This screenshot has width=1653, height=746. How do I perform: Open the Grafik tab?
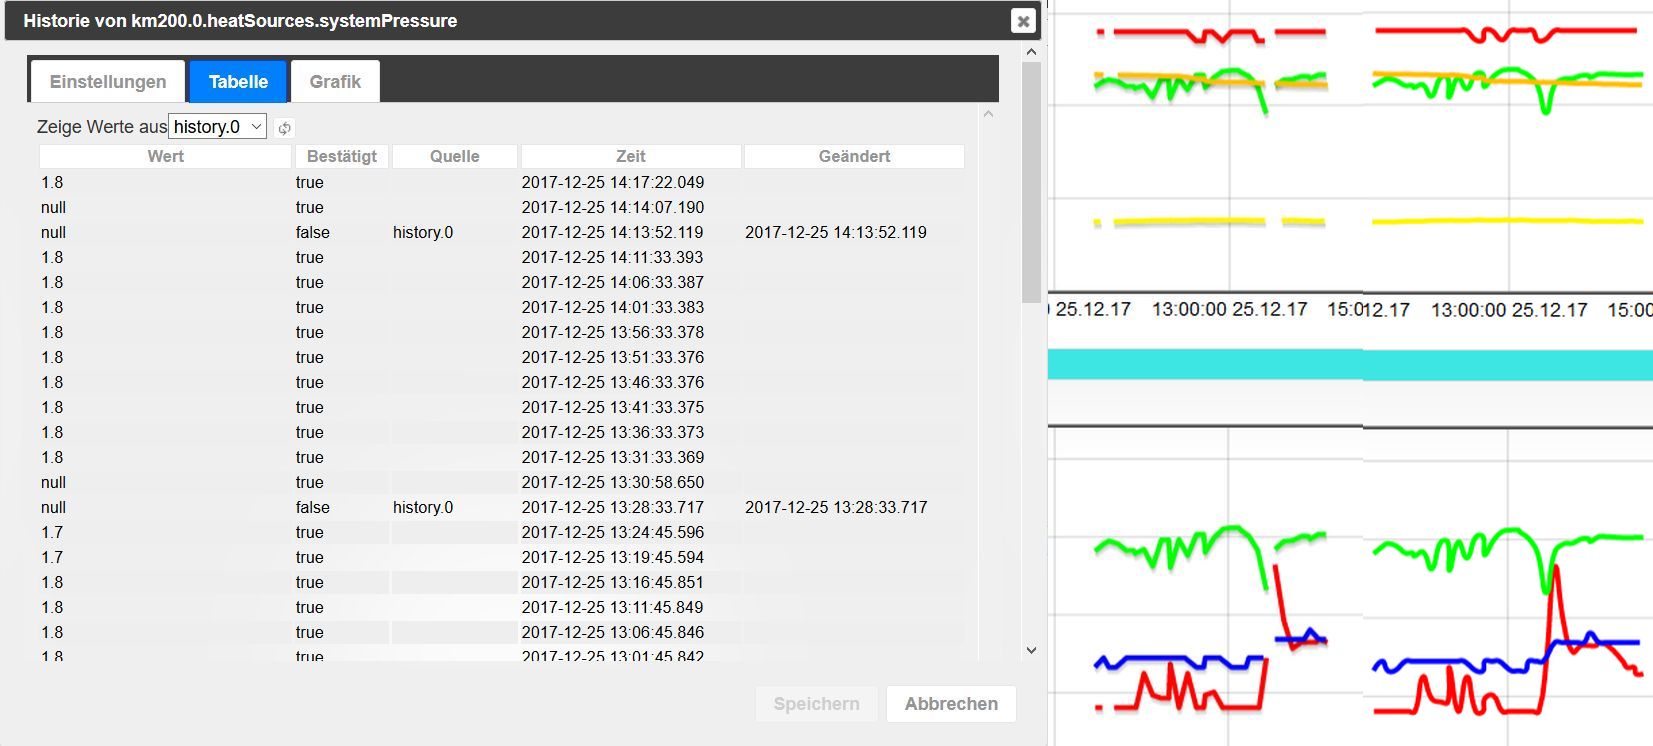[x=335, y=82]
